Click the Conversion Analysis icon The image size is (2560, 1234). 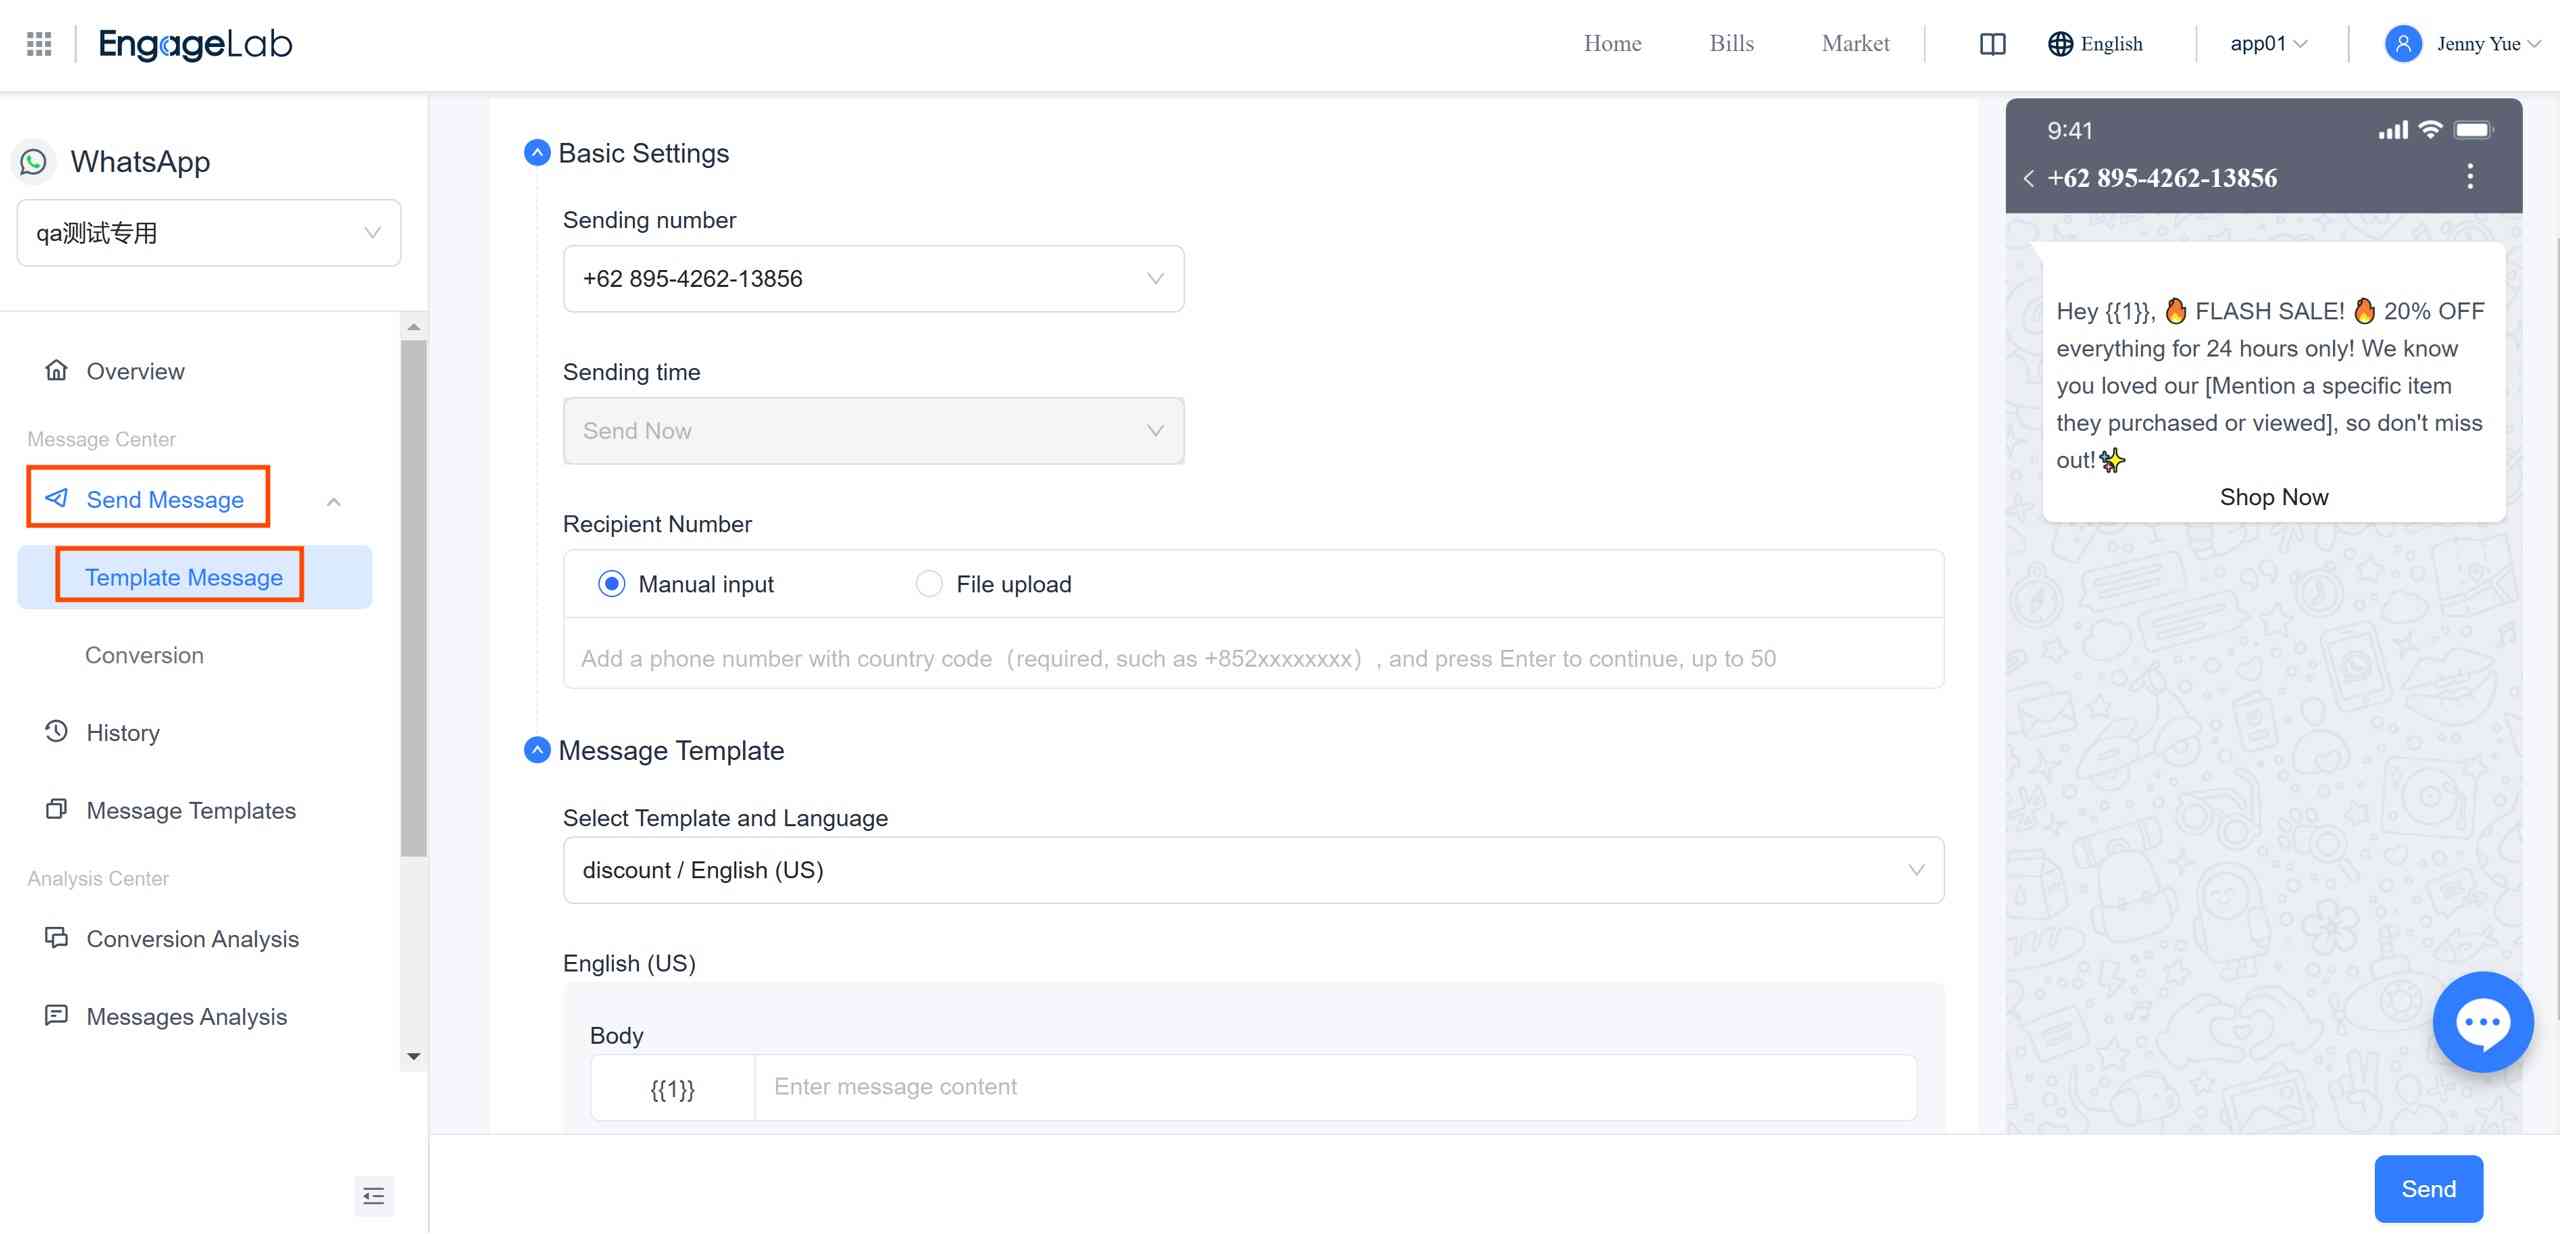pos(57,938)
